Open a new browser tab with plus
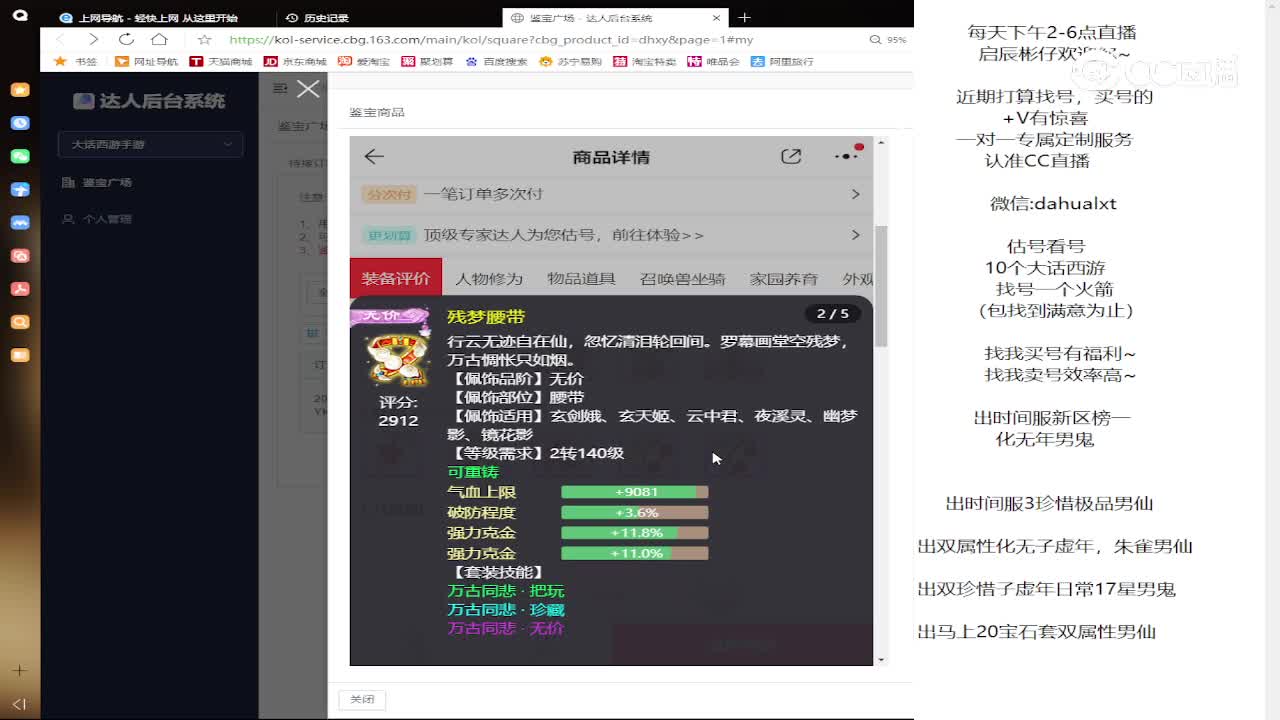This screenshot has height=720, width=1280. 744,17
